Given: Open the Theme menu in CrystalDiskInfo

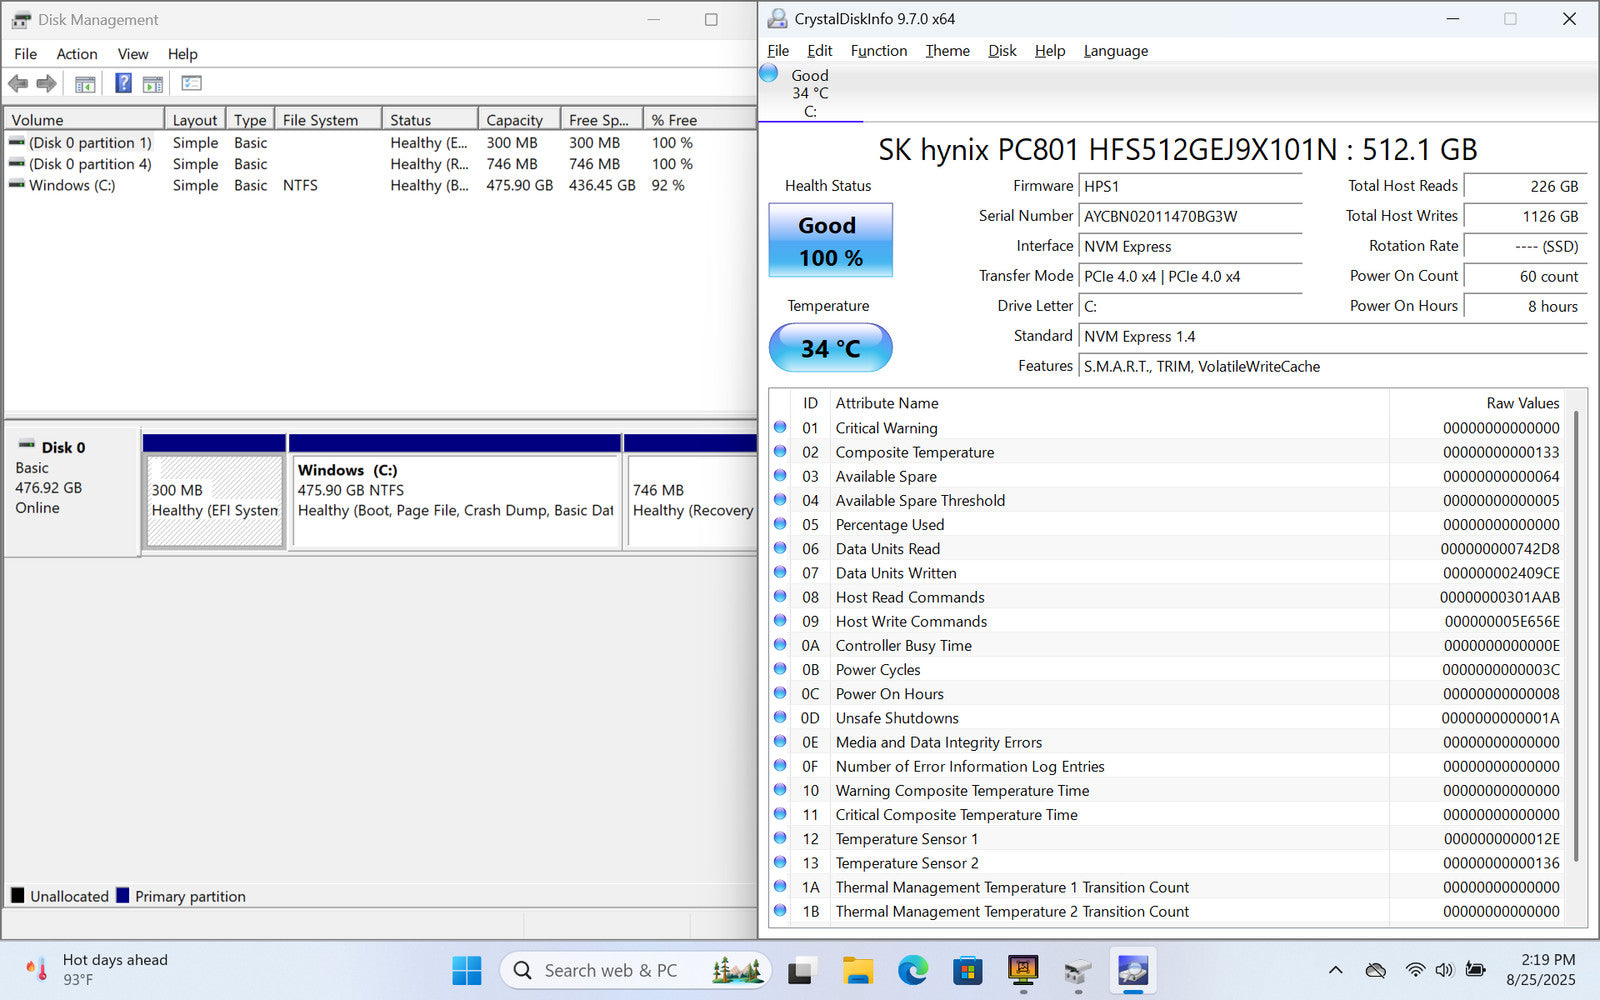Looking at the screenshot, I should tap(947, 51).
